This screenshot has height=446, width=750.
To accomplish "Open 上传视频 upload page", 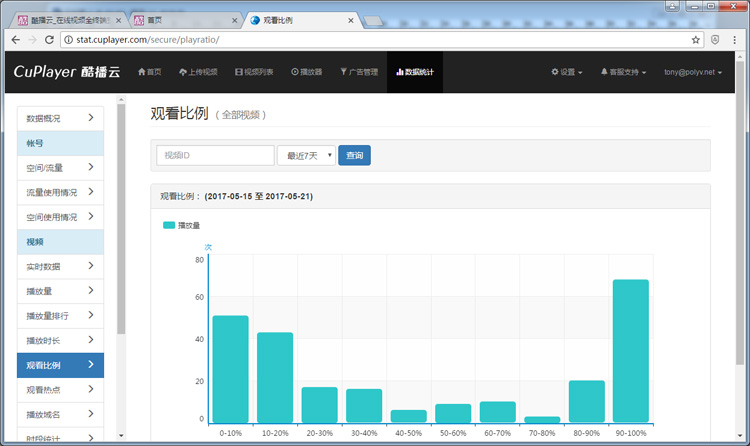I will coord(198,72).
